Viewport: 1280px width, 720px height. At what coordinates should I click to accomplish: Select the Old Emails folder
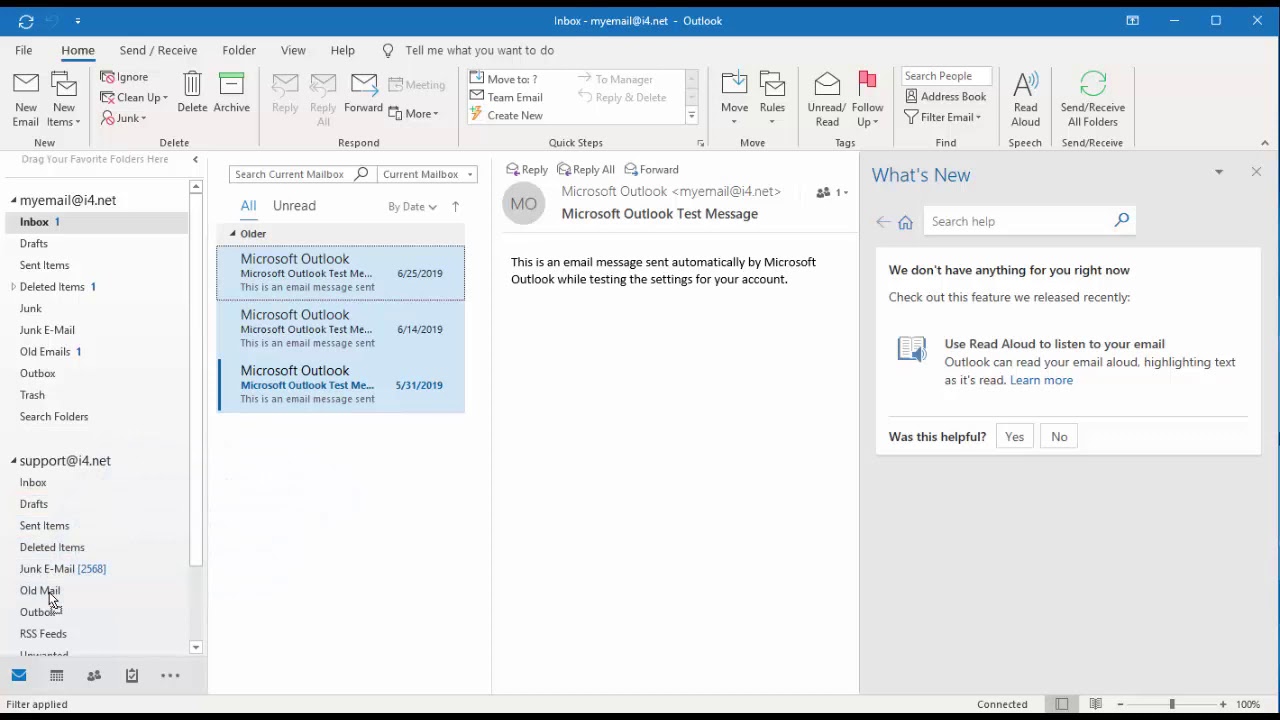(45, 352)
